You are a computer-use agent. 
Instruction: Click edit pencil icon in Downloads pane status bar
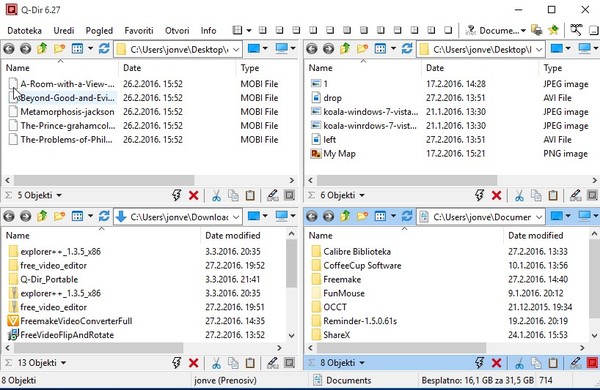[x=272, y=363]
